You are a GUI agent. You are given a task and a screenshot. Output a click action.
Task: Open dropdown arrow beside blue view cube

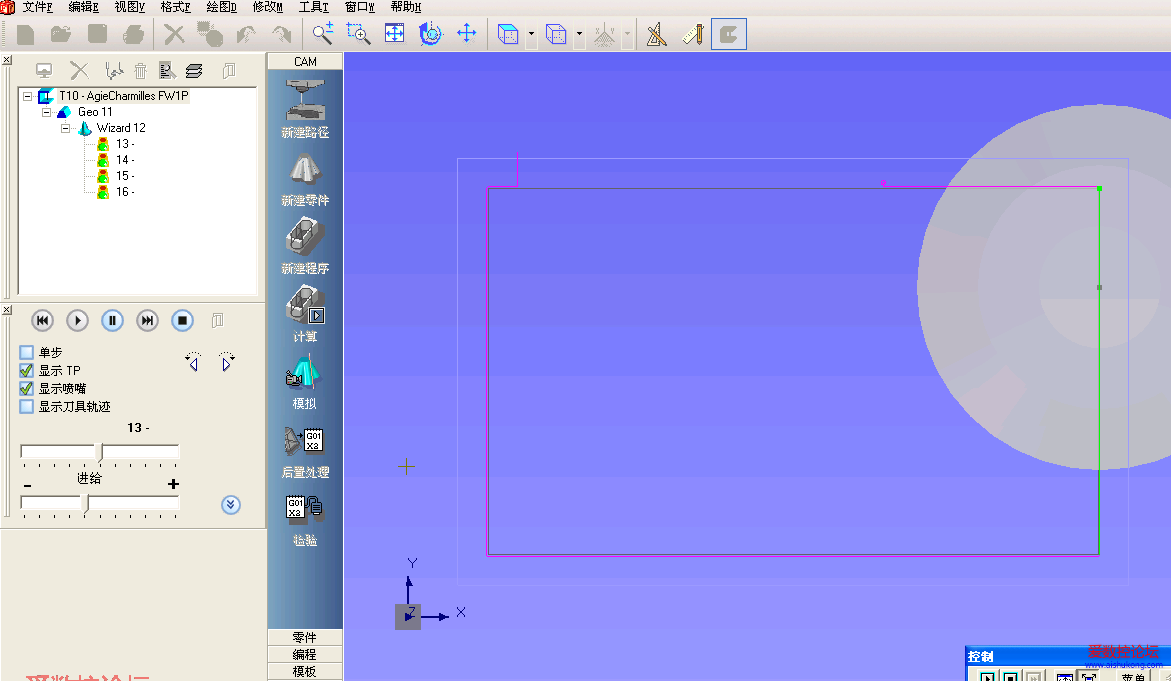(531, 34)
